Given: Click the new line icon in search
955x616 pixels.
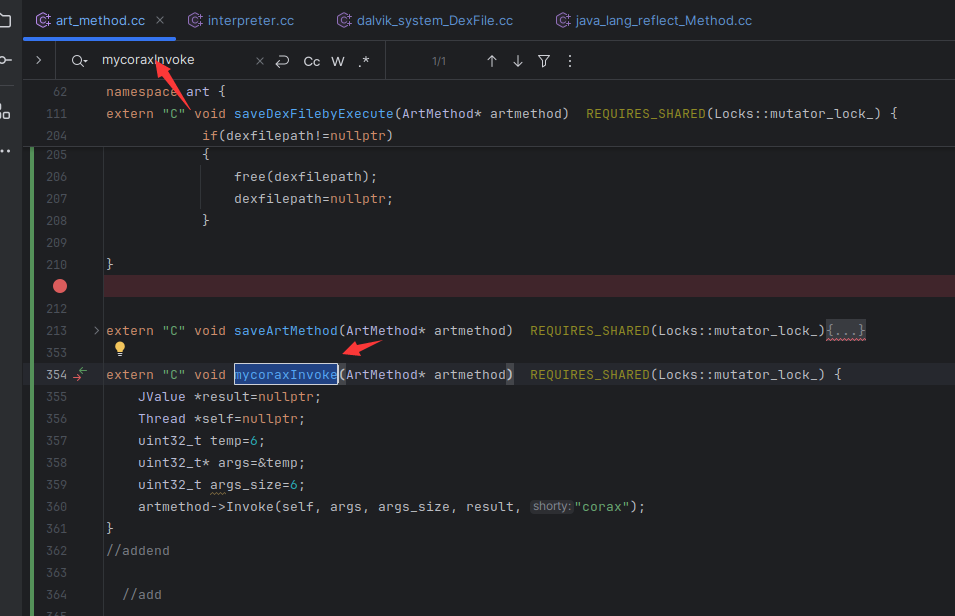Looking at the screenshot, I should point(283,61).
